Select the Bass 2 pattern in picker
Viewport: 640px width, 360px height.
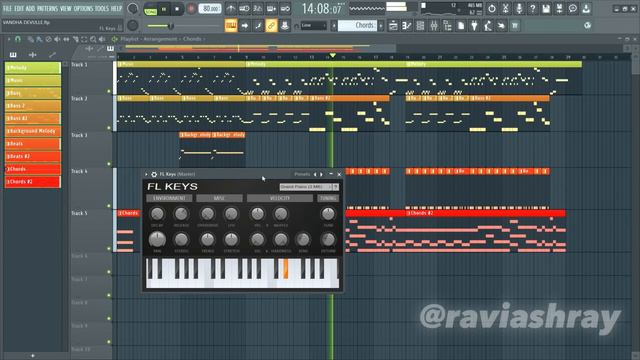tap(33, 106)
